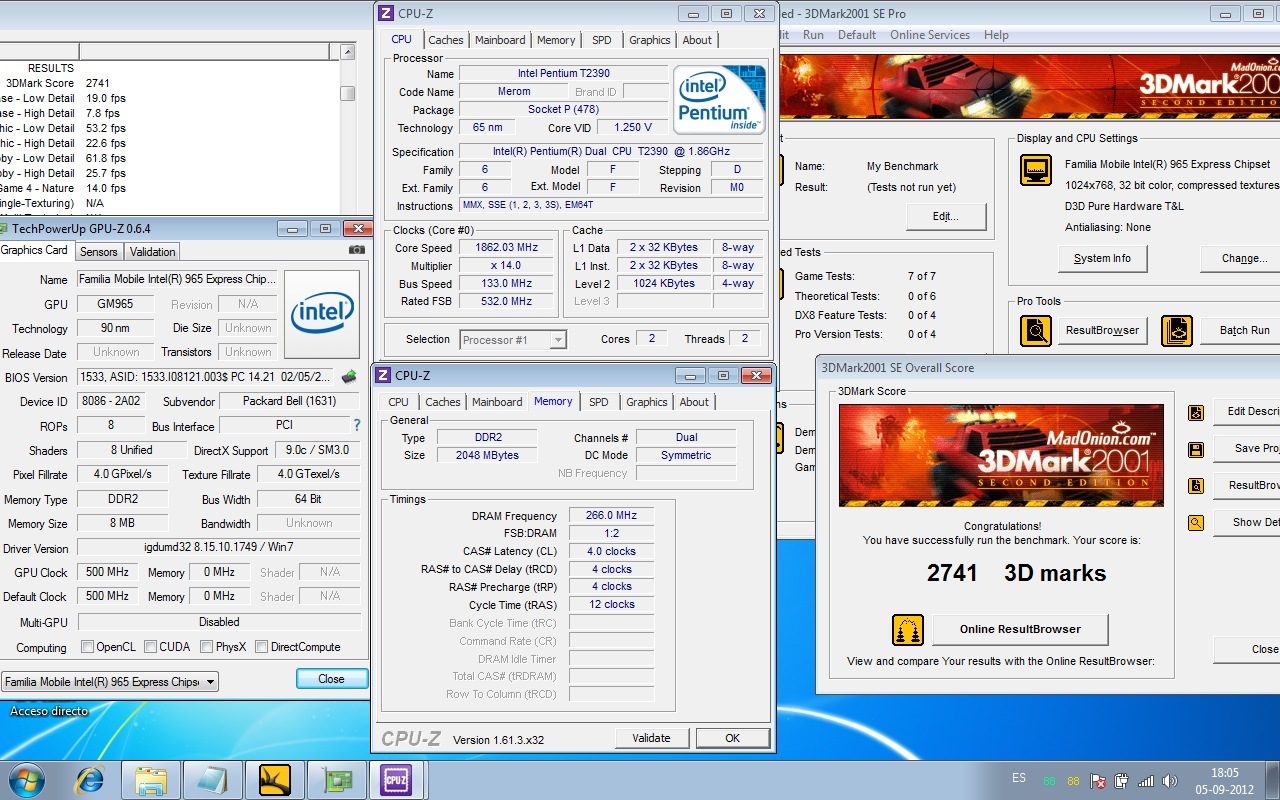Open the Help menu in 3DMark
This screenshot has height=800, width=1280.
coord(996,35)
